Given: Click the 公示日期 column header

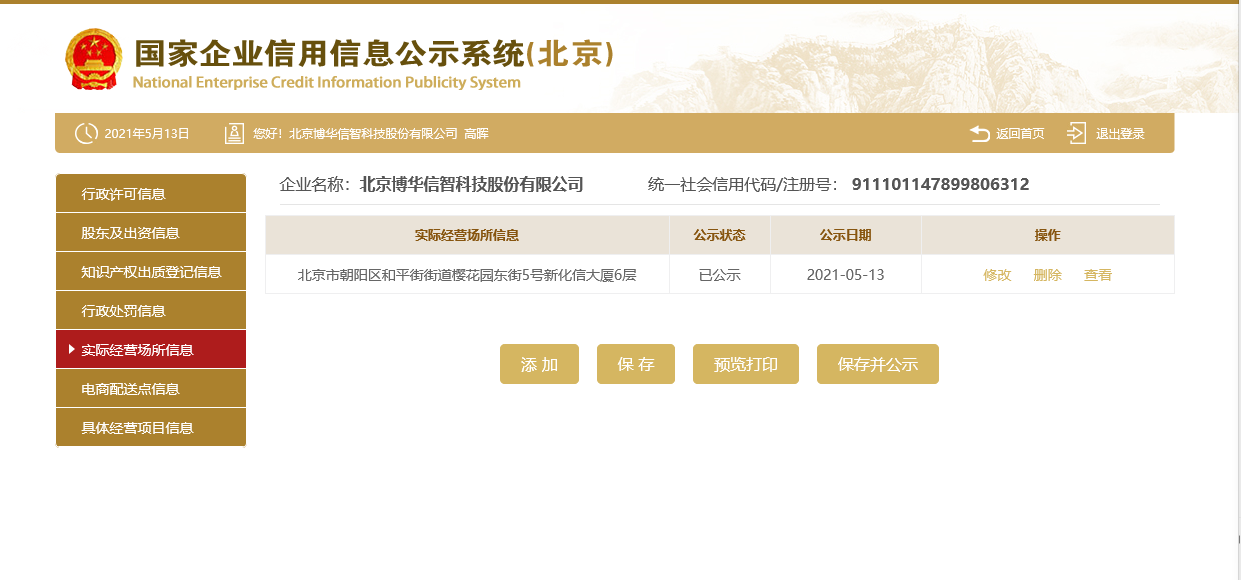Looking at the screenshot, I should tap(846, 235).
